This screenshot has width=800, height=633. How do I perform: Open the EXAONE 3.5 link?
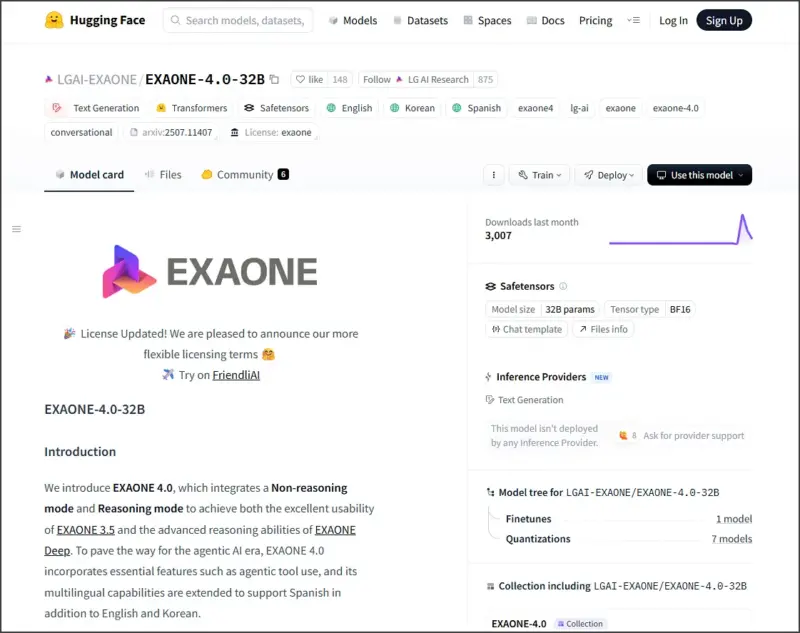86,530
